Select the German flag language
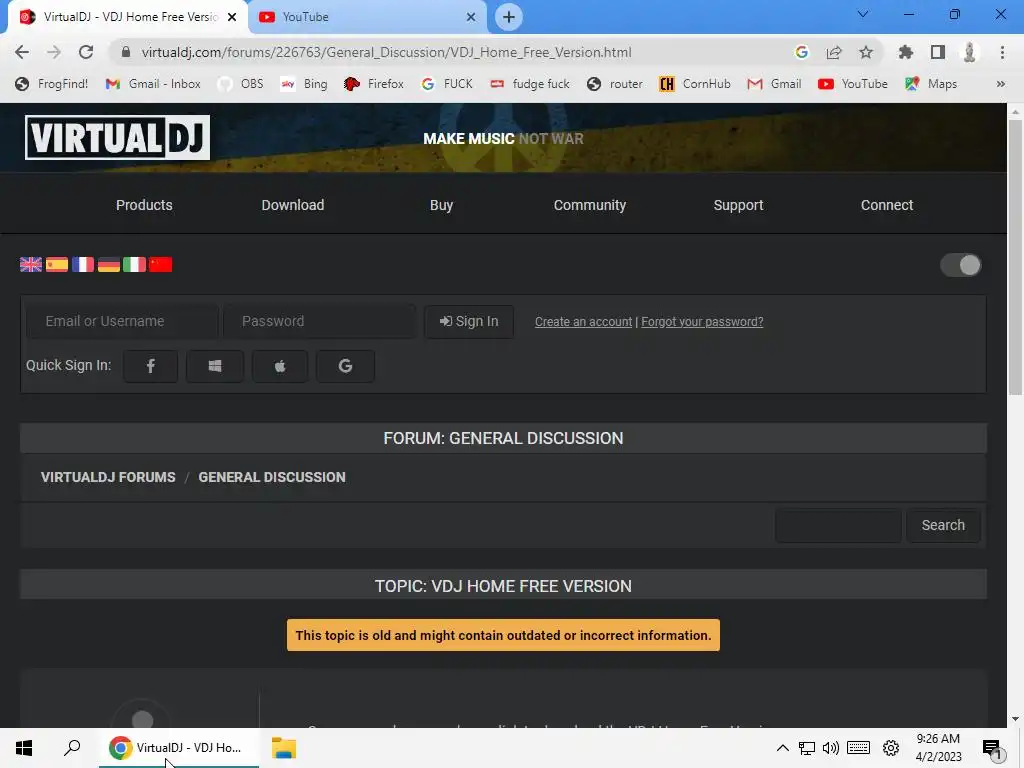1024x768 pixels. coord(108,264)
